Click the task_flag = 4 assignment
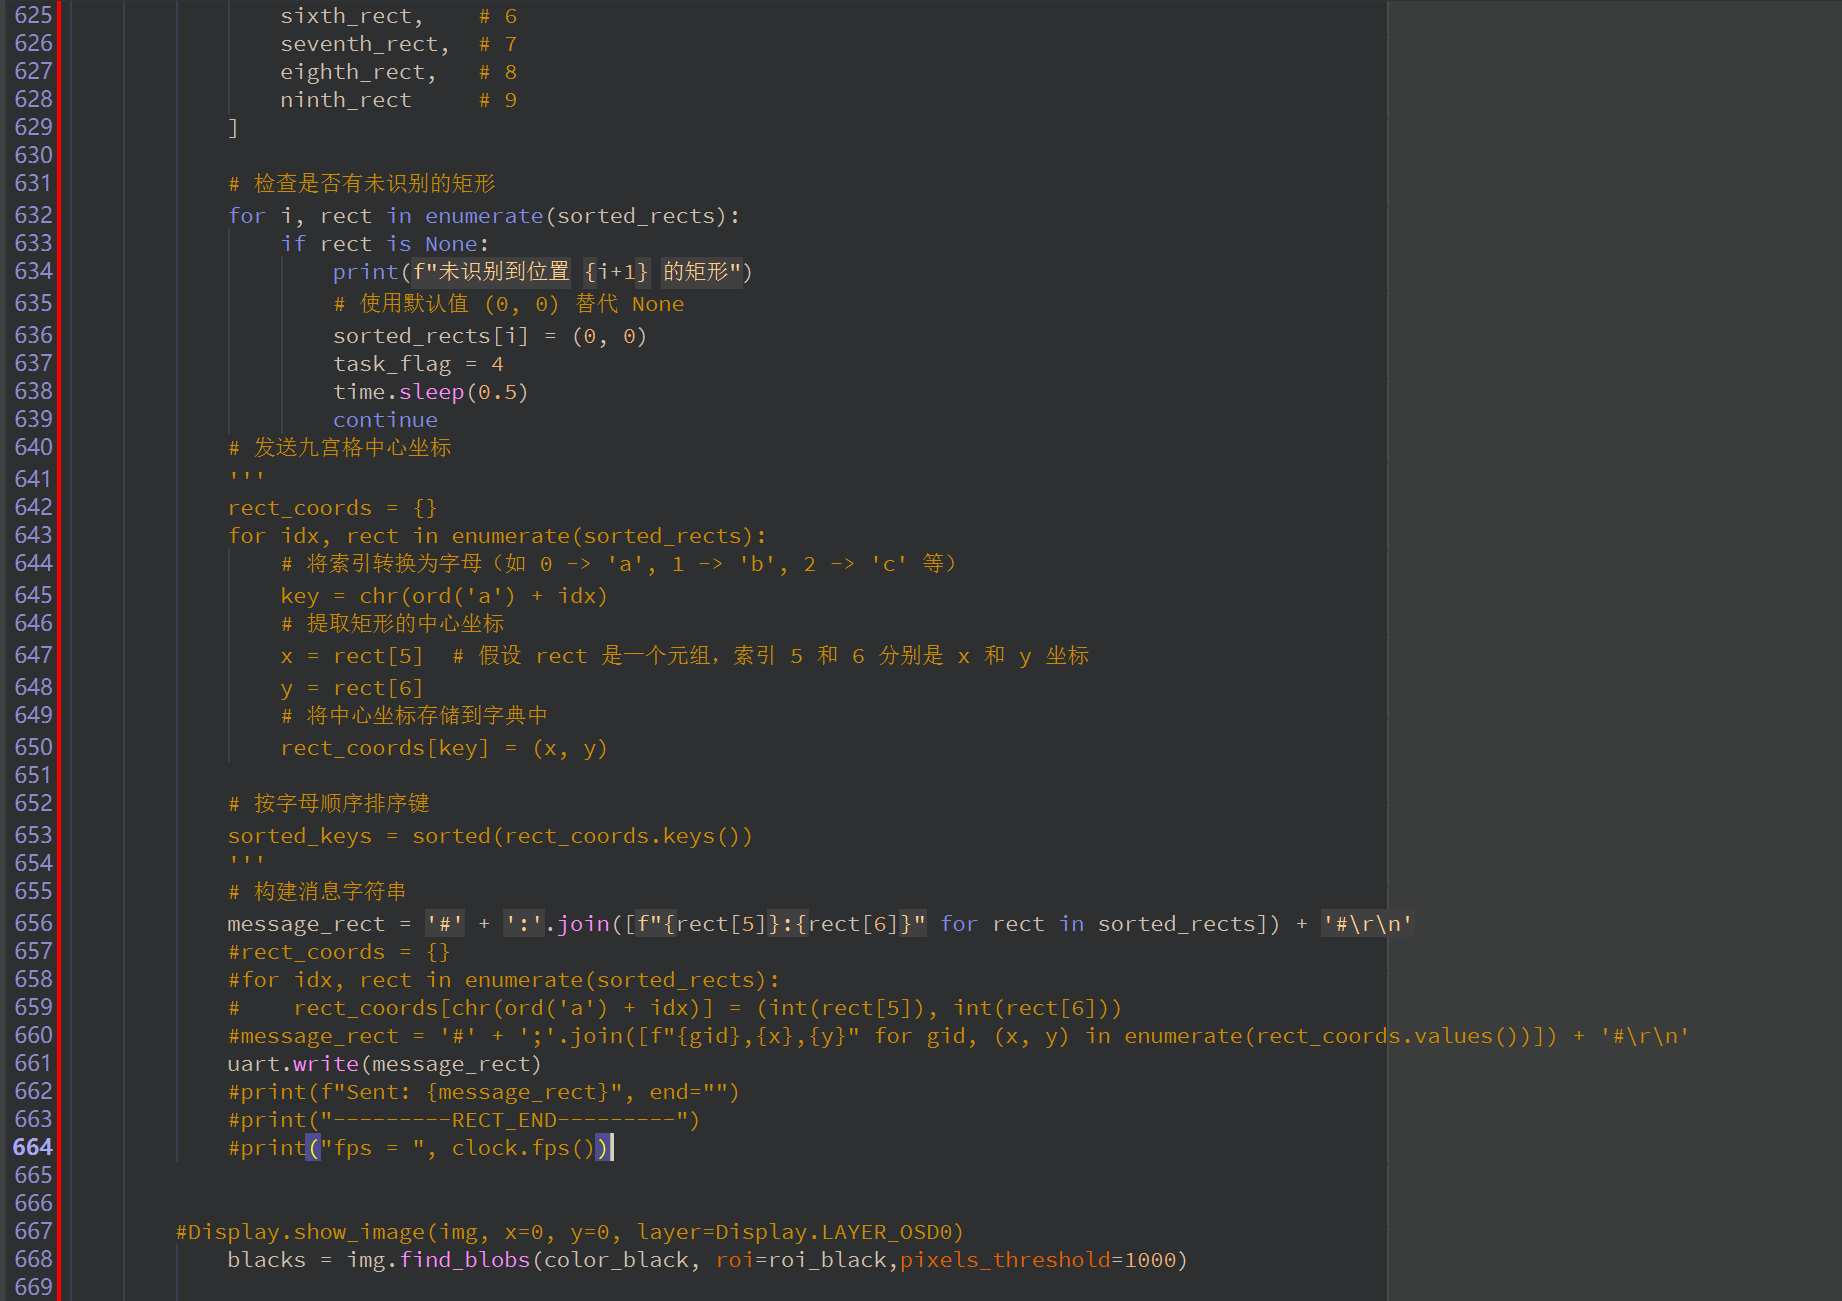This screenshot has height=1301, width=1842. point(418,364)
